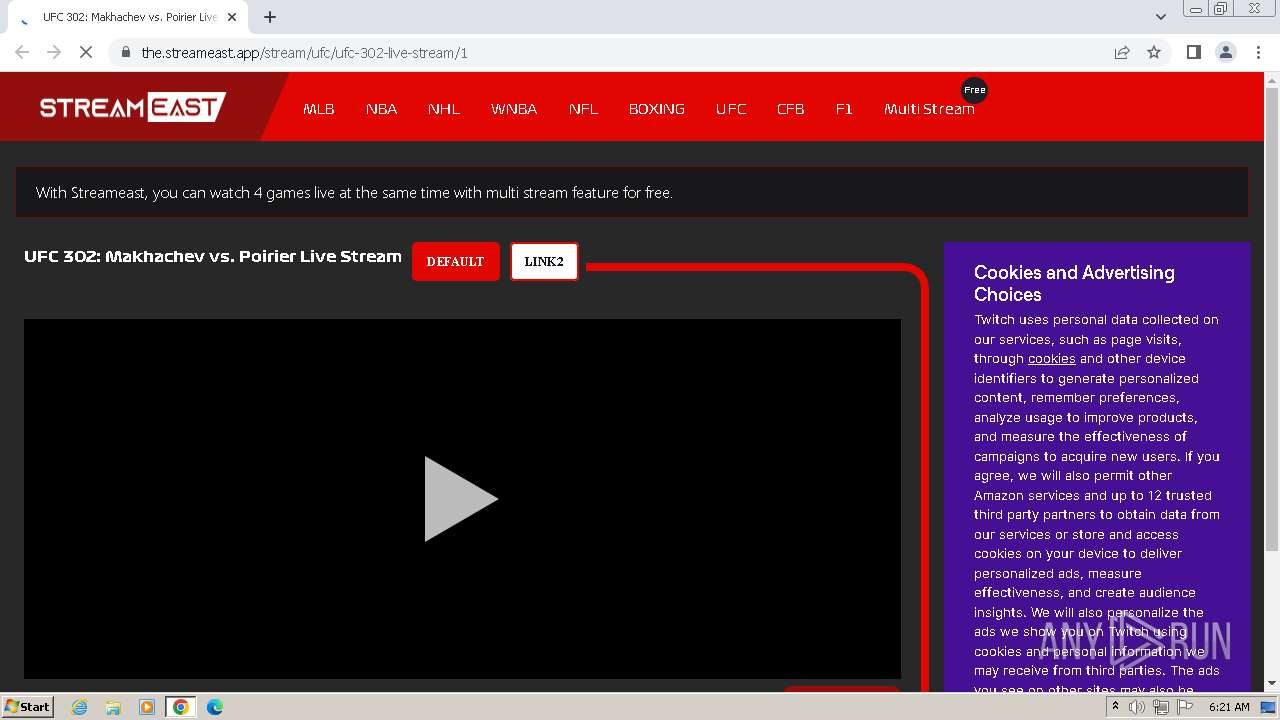
Task: Close the UFC 302 browser tab
Action: point(232,17)
